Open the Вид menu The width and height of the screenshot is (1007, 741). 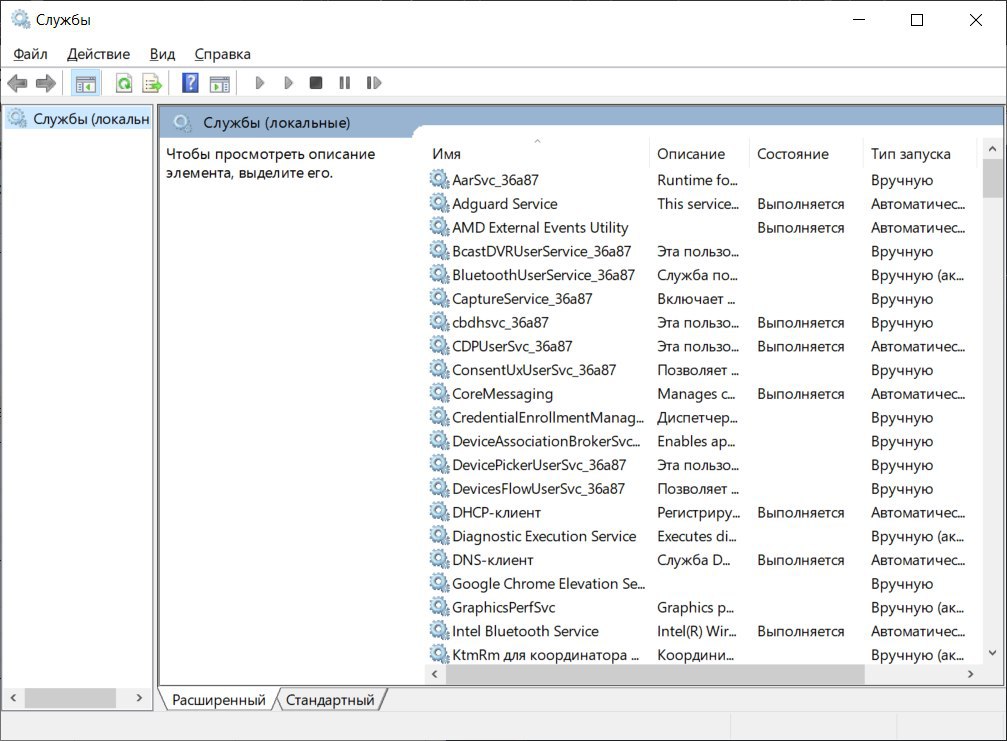tap(162, 54)
